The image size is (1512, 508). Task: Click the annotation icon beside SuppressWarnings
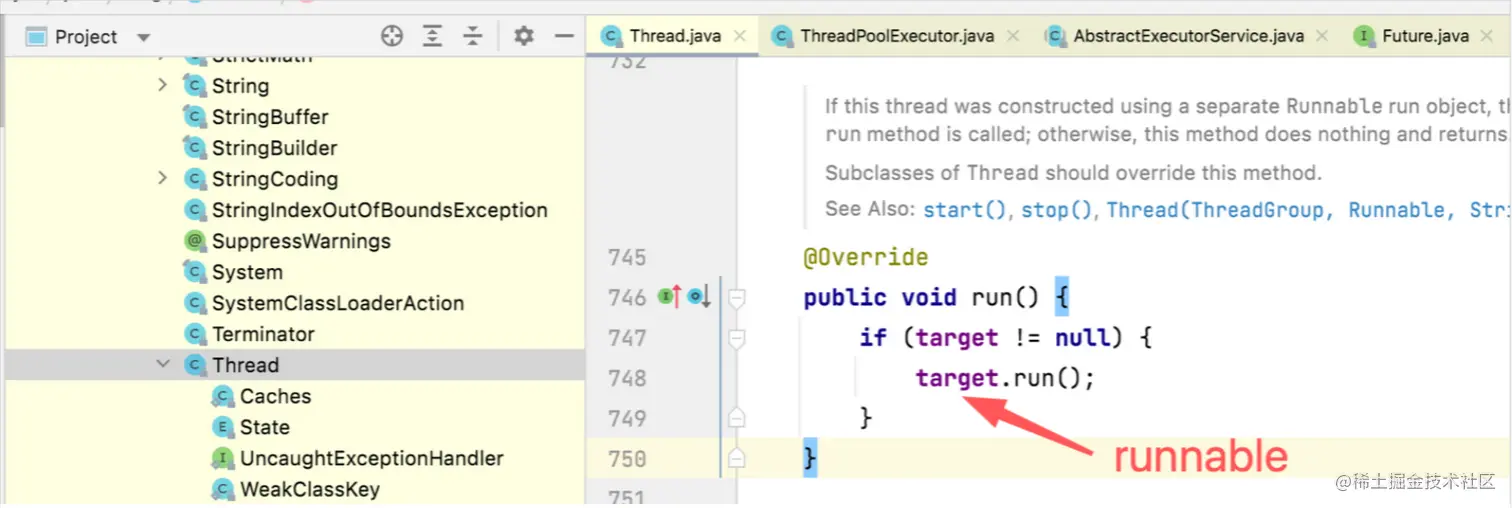[195, 241]
